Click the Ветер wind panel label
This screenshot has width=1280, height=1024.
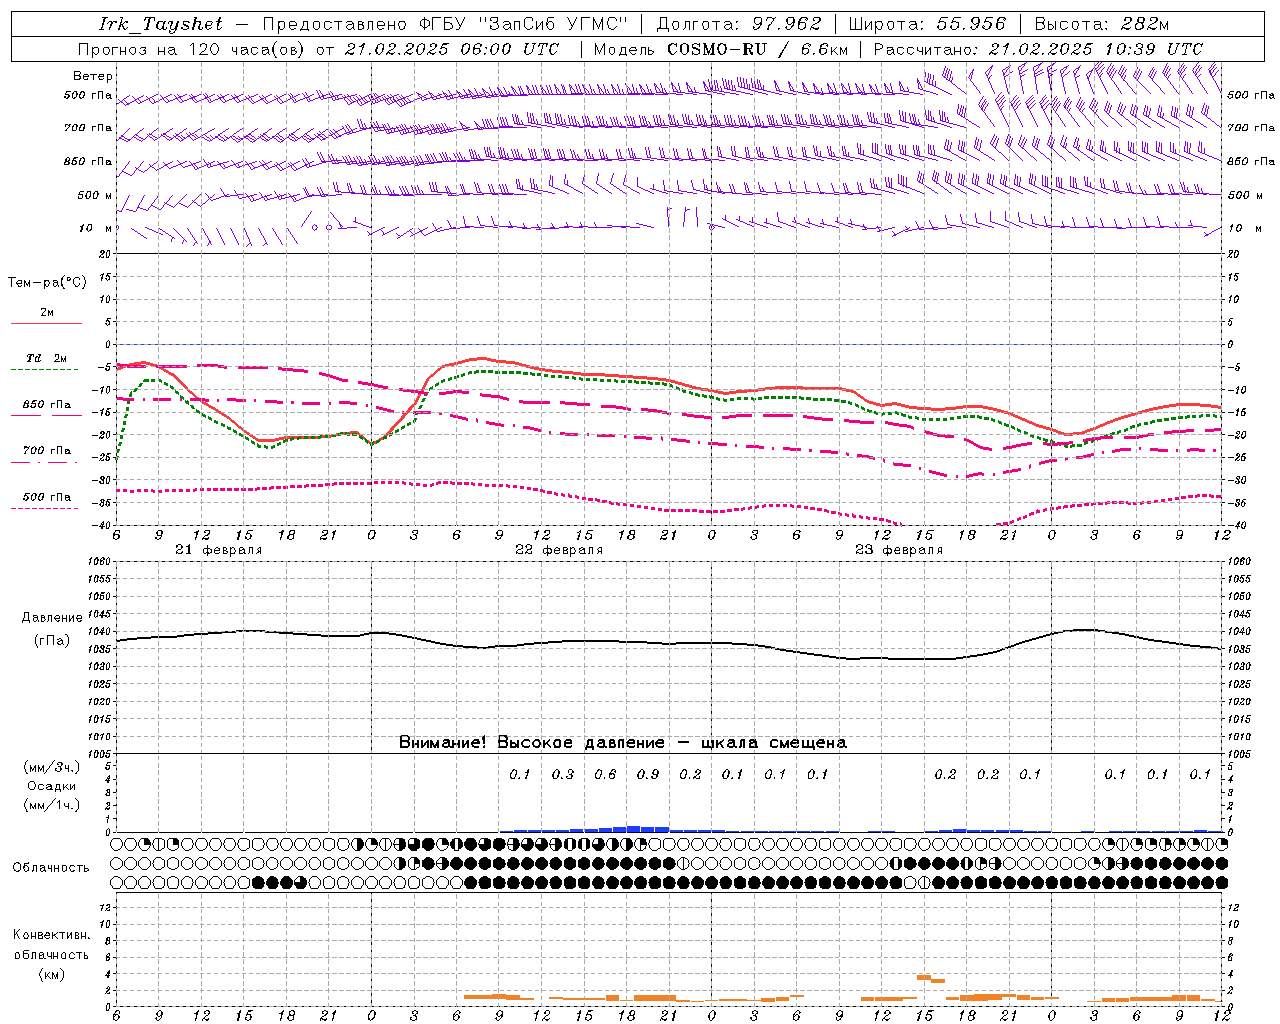point(93,76)
